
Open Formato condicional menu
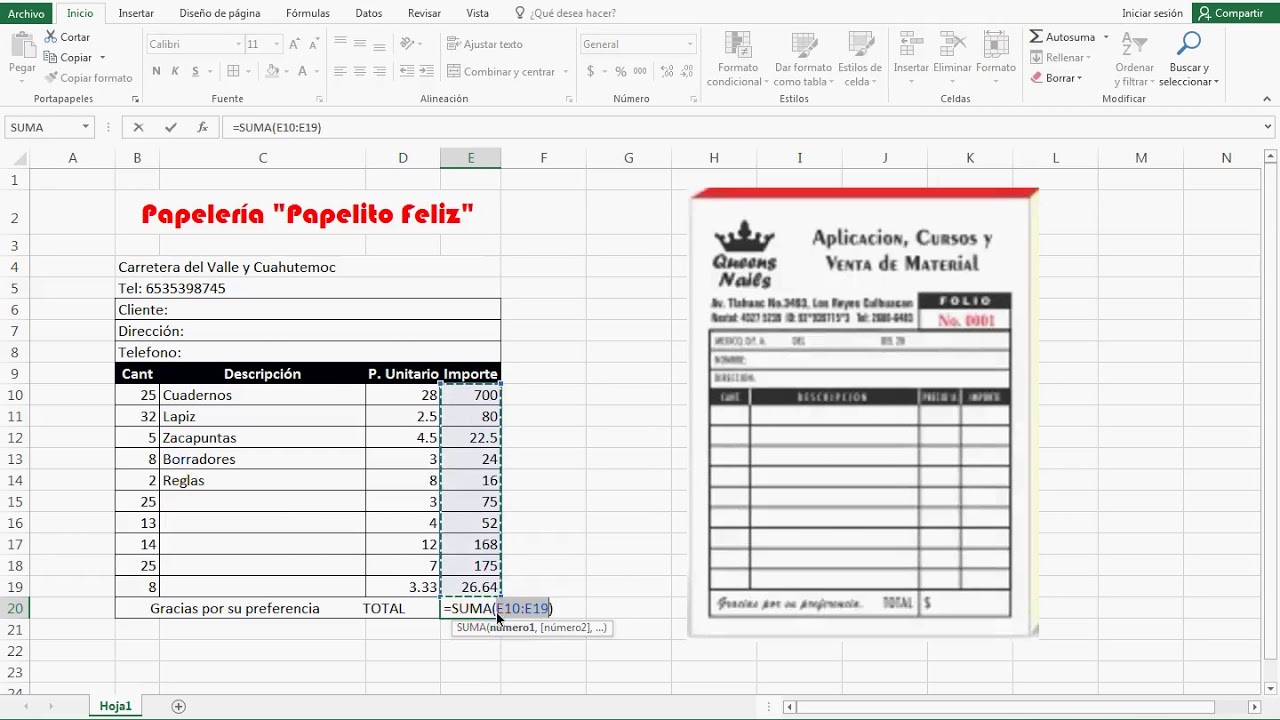(737, 58)
